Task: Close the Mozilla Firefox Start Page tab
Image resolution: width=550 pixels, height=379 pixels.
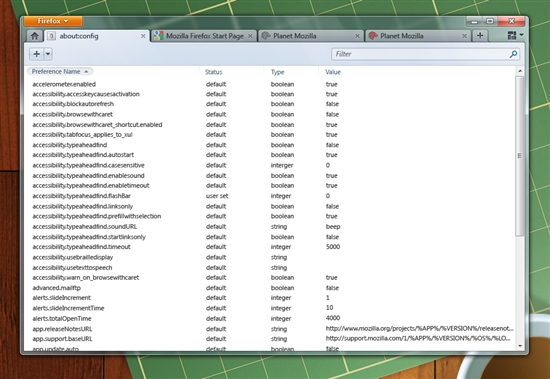Action: (x=250, y=36)
